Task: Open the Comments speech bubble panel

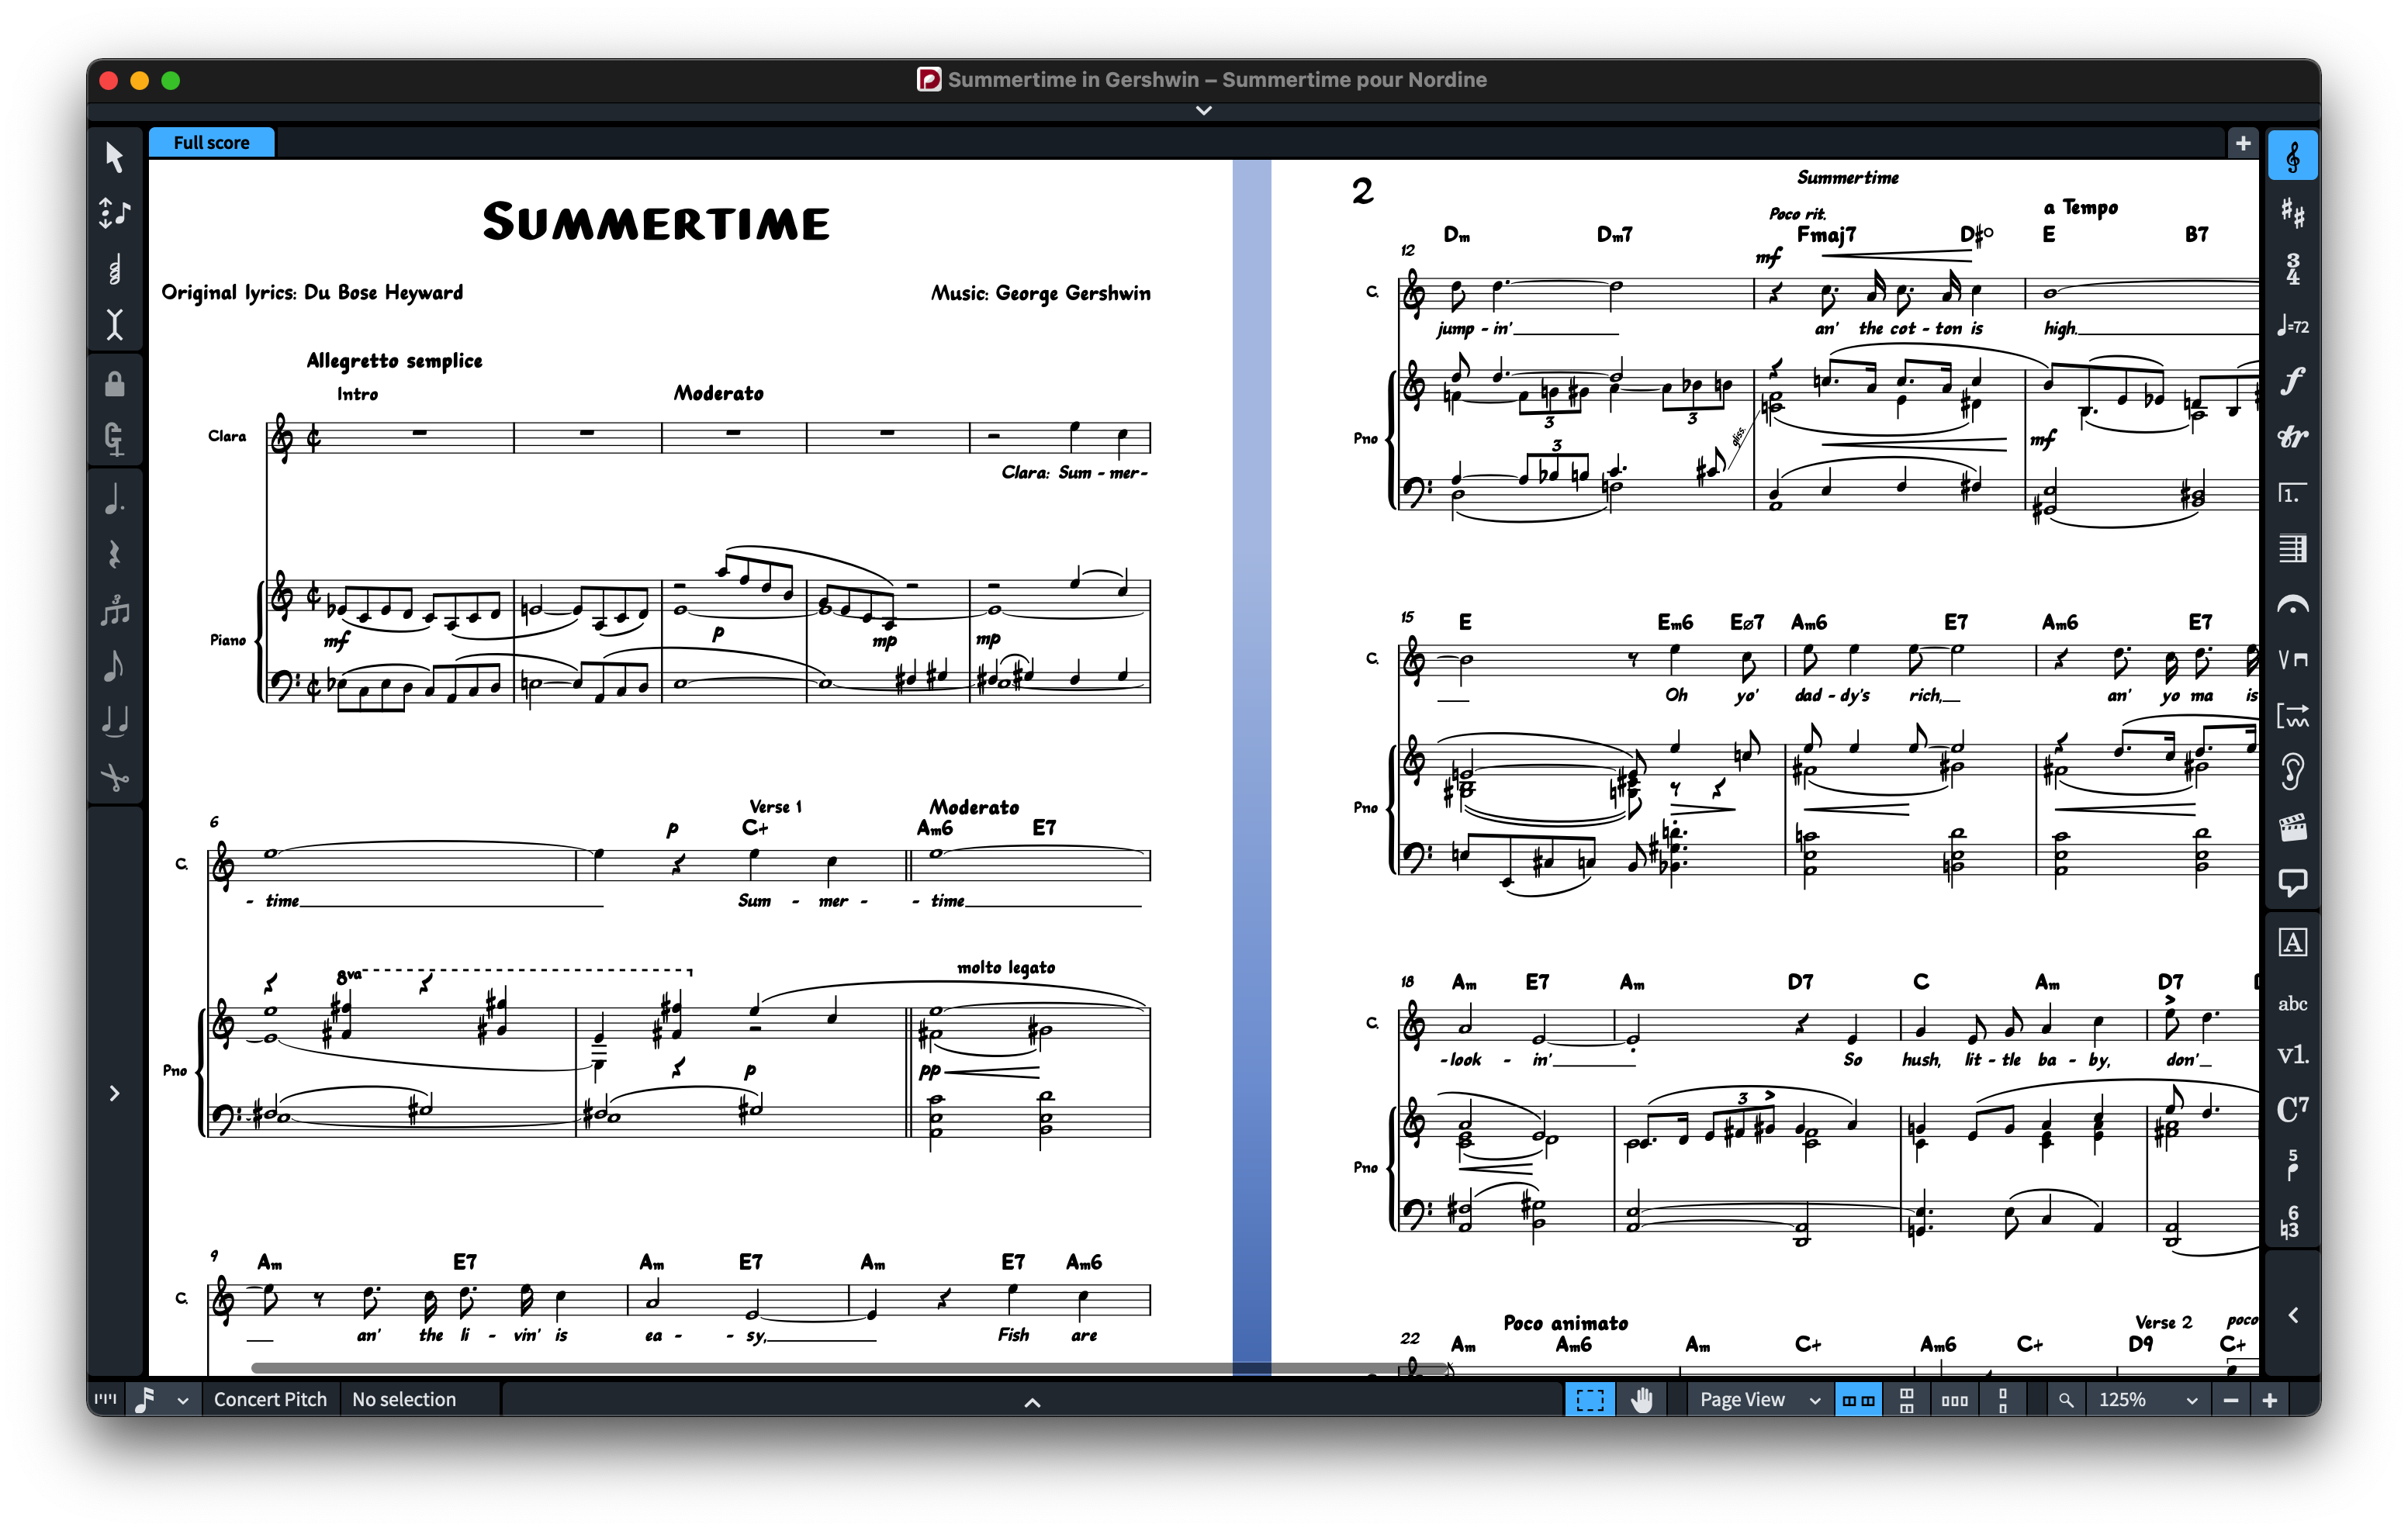Action: [x=2292, y=882]
